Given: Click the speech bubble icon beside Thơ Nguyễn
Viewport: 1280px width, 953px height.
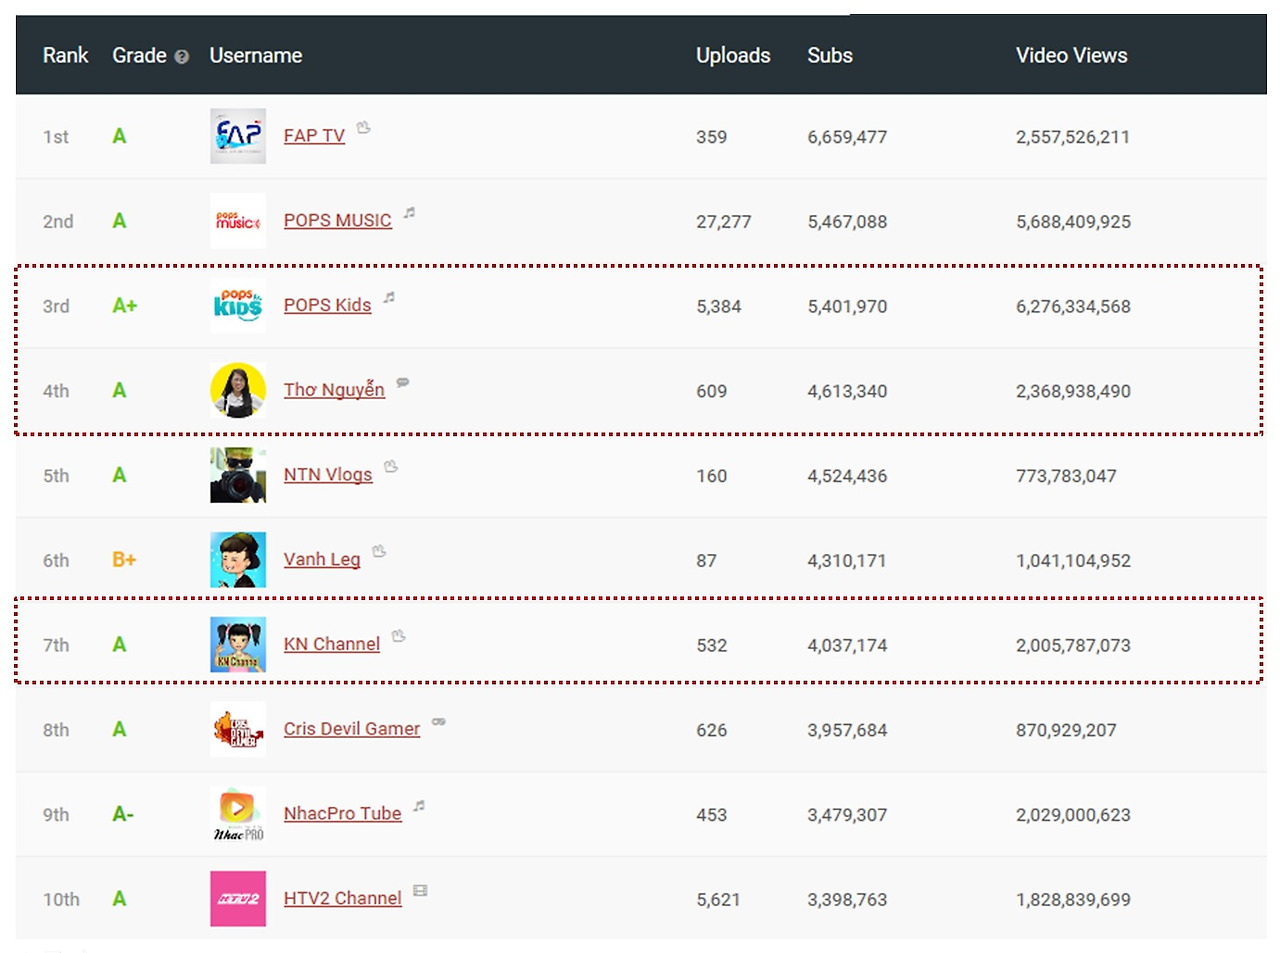Looking at the screenshot, I should (x=403, y=382).
